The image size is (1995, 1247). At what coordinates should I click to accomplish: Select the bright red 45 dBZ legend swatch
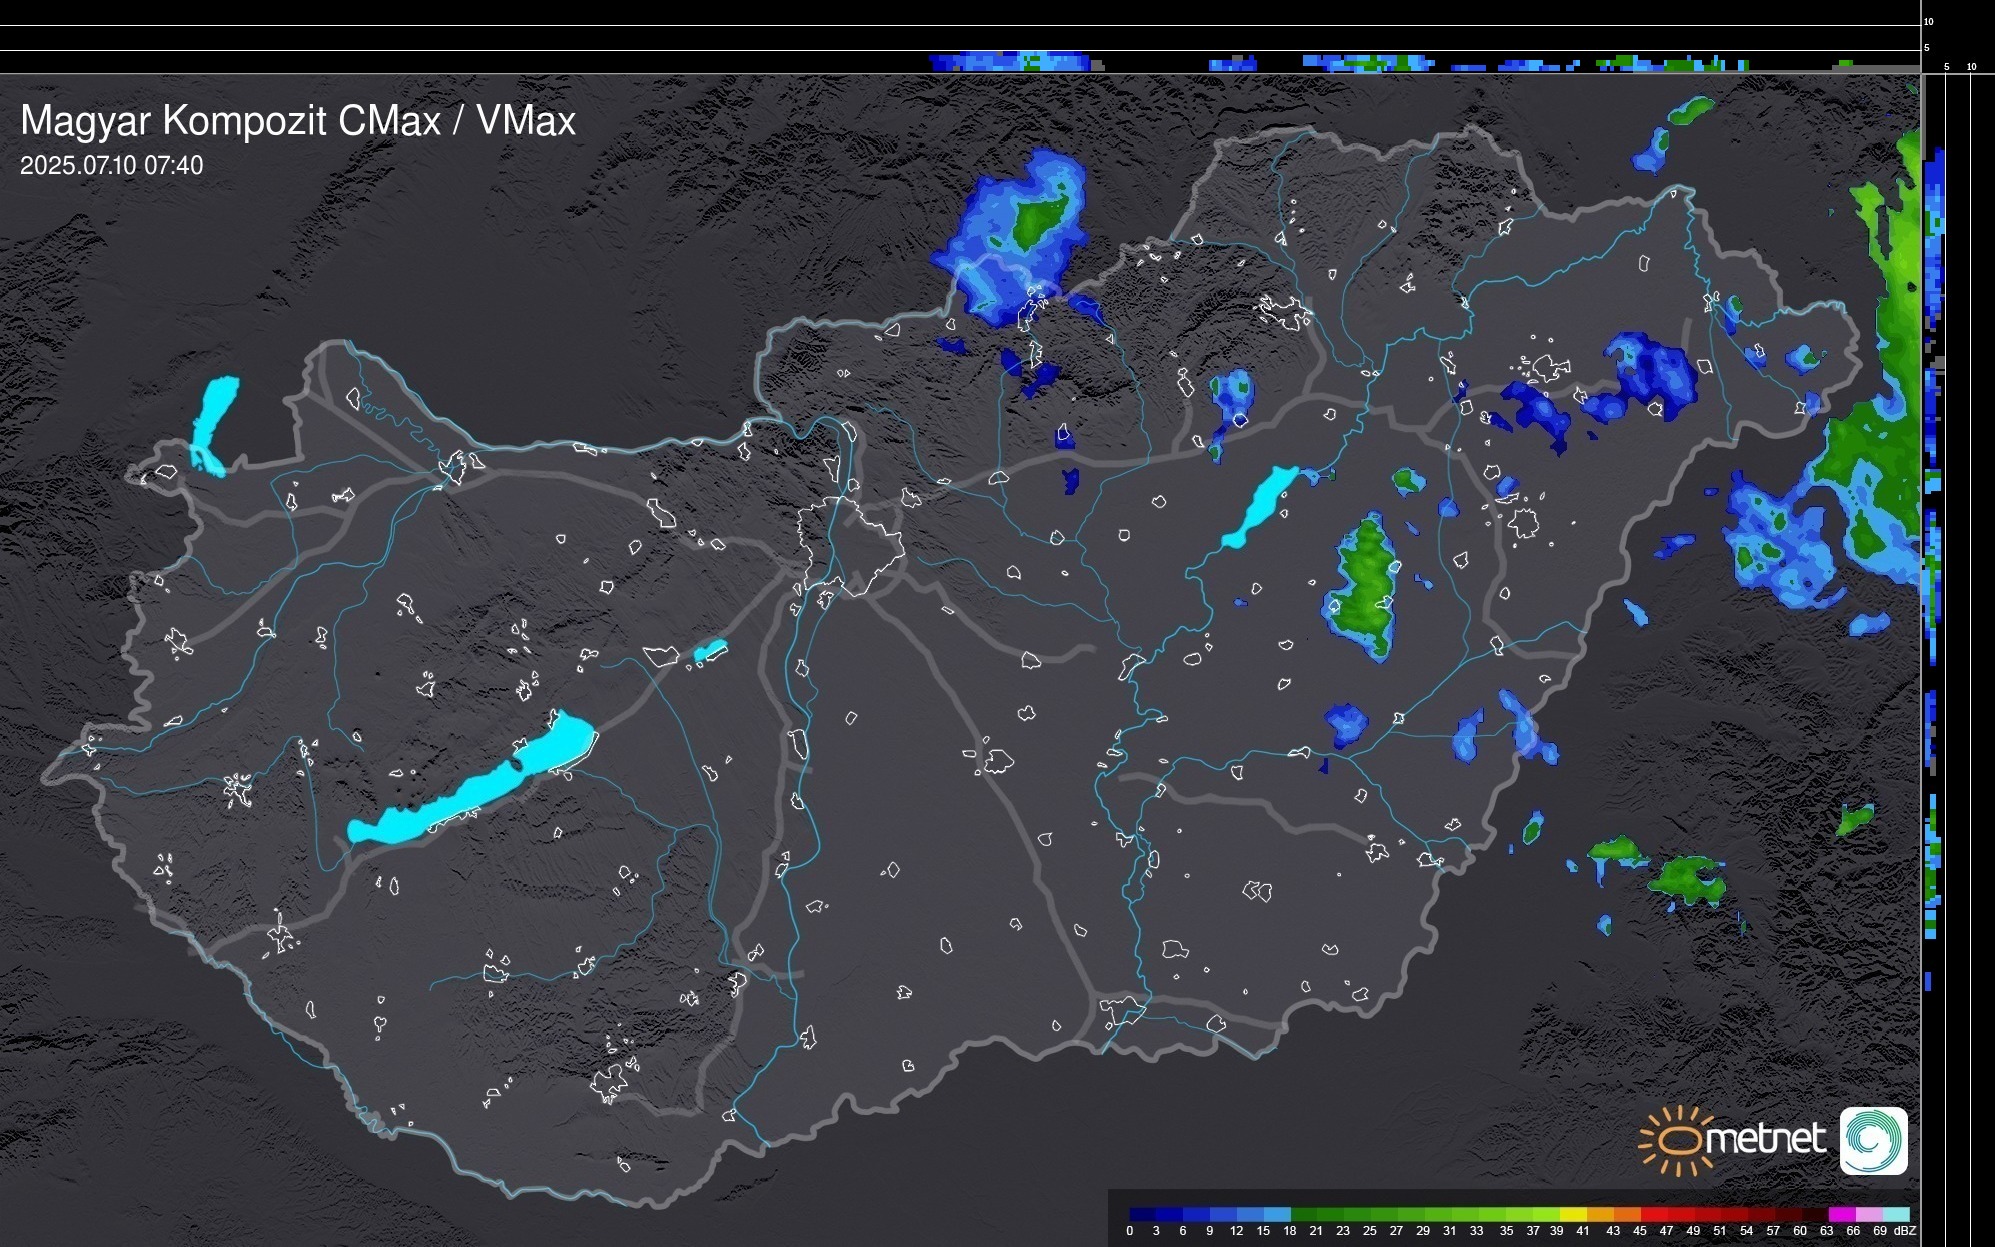click(1653, 1215)
